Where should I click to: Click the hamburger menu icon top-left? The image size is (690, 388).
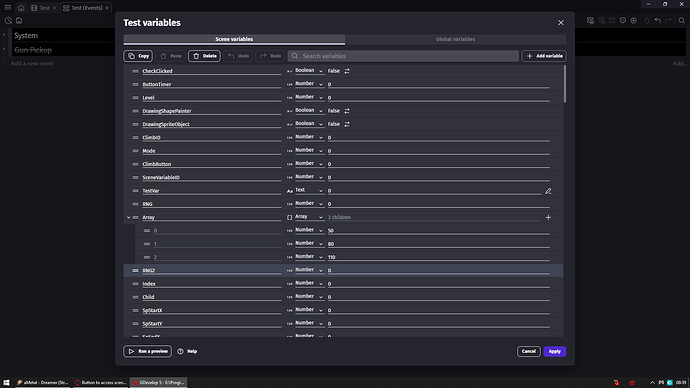click(8, 7)
